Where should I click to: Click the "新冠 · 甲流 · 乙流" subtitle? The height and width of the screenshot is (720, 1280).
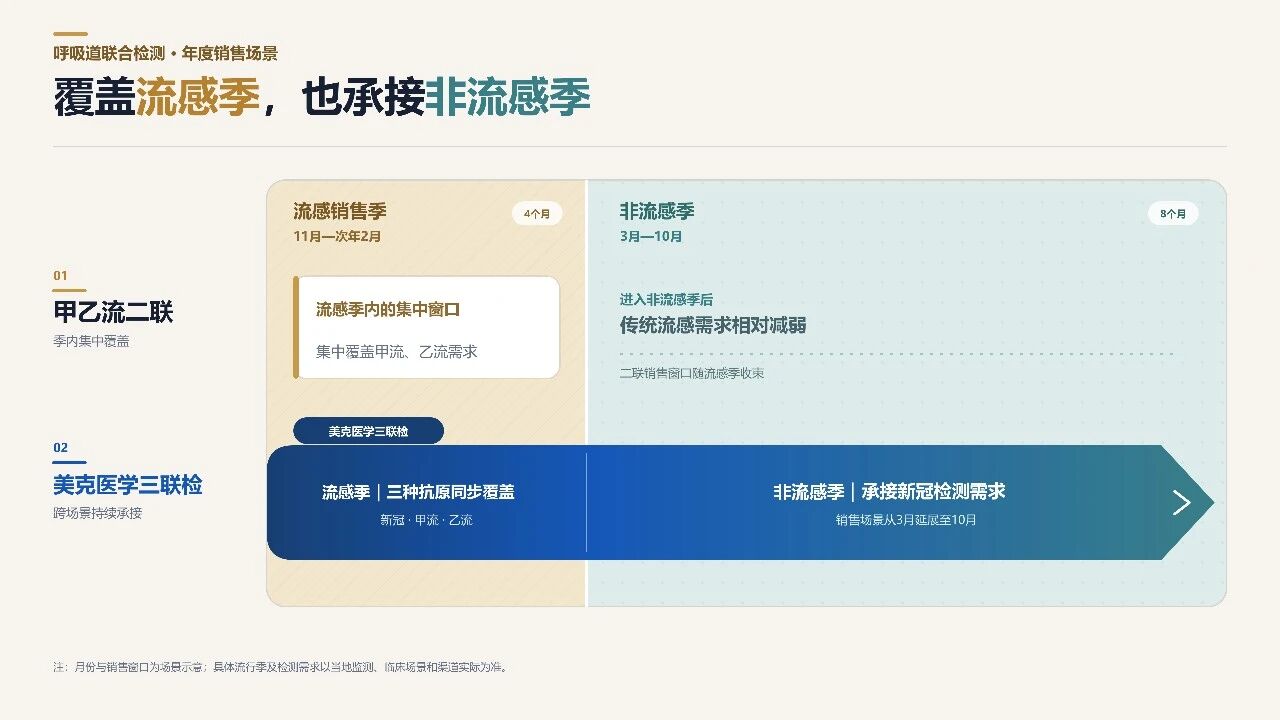coord(426,520)
